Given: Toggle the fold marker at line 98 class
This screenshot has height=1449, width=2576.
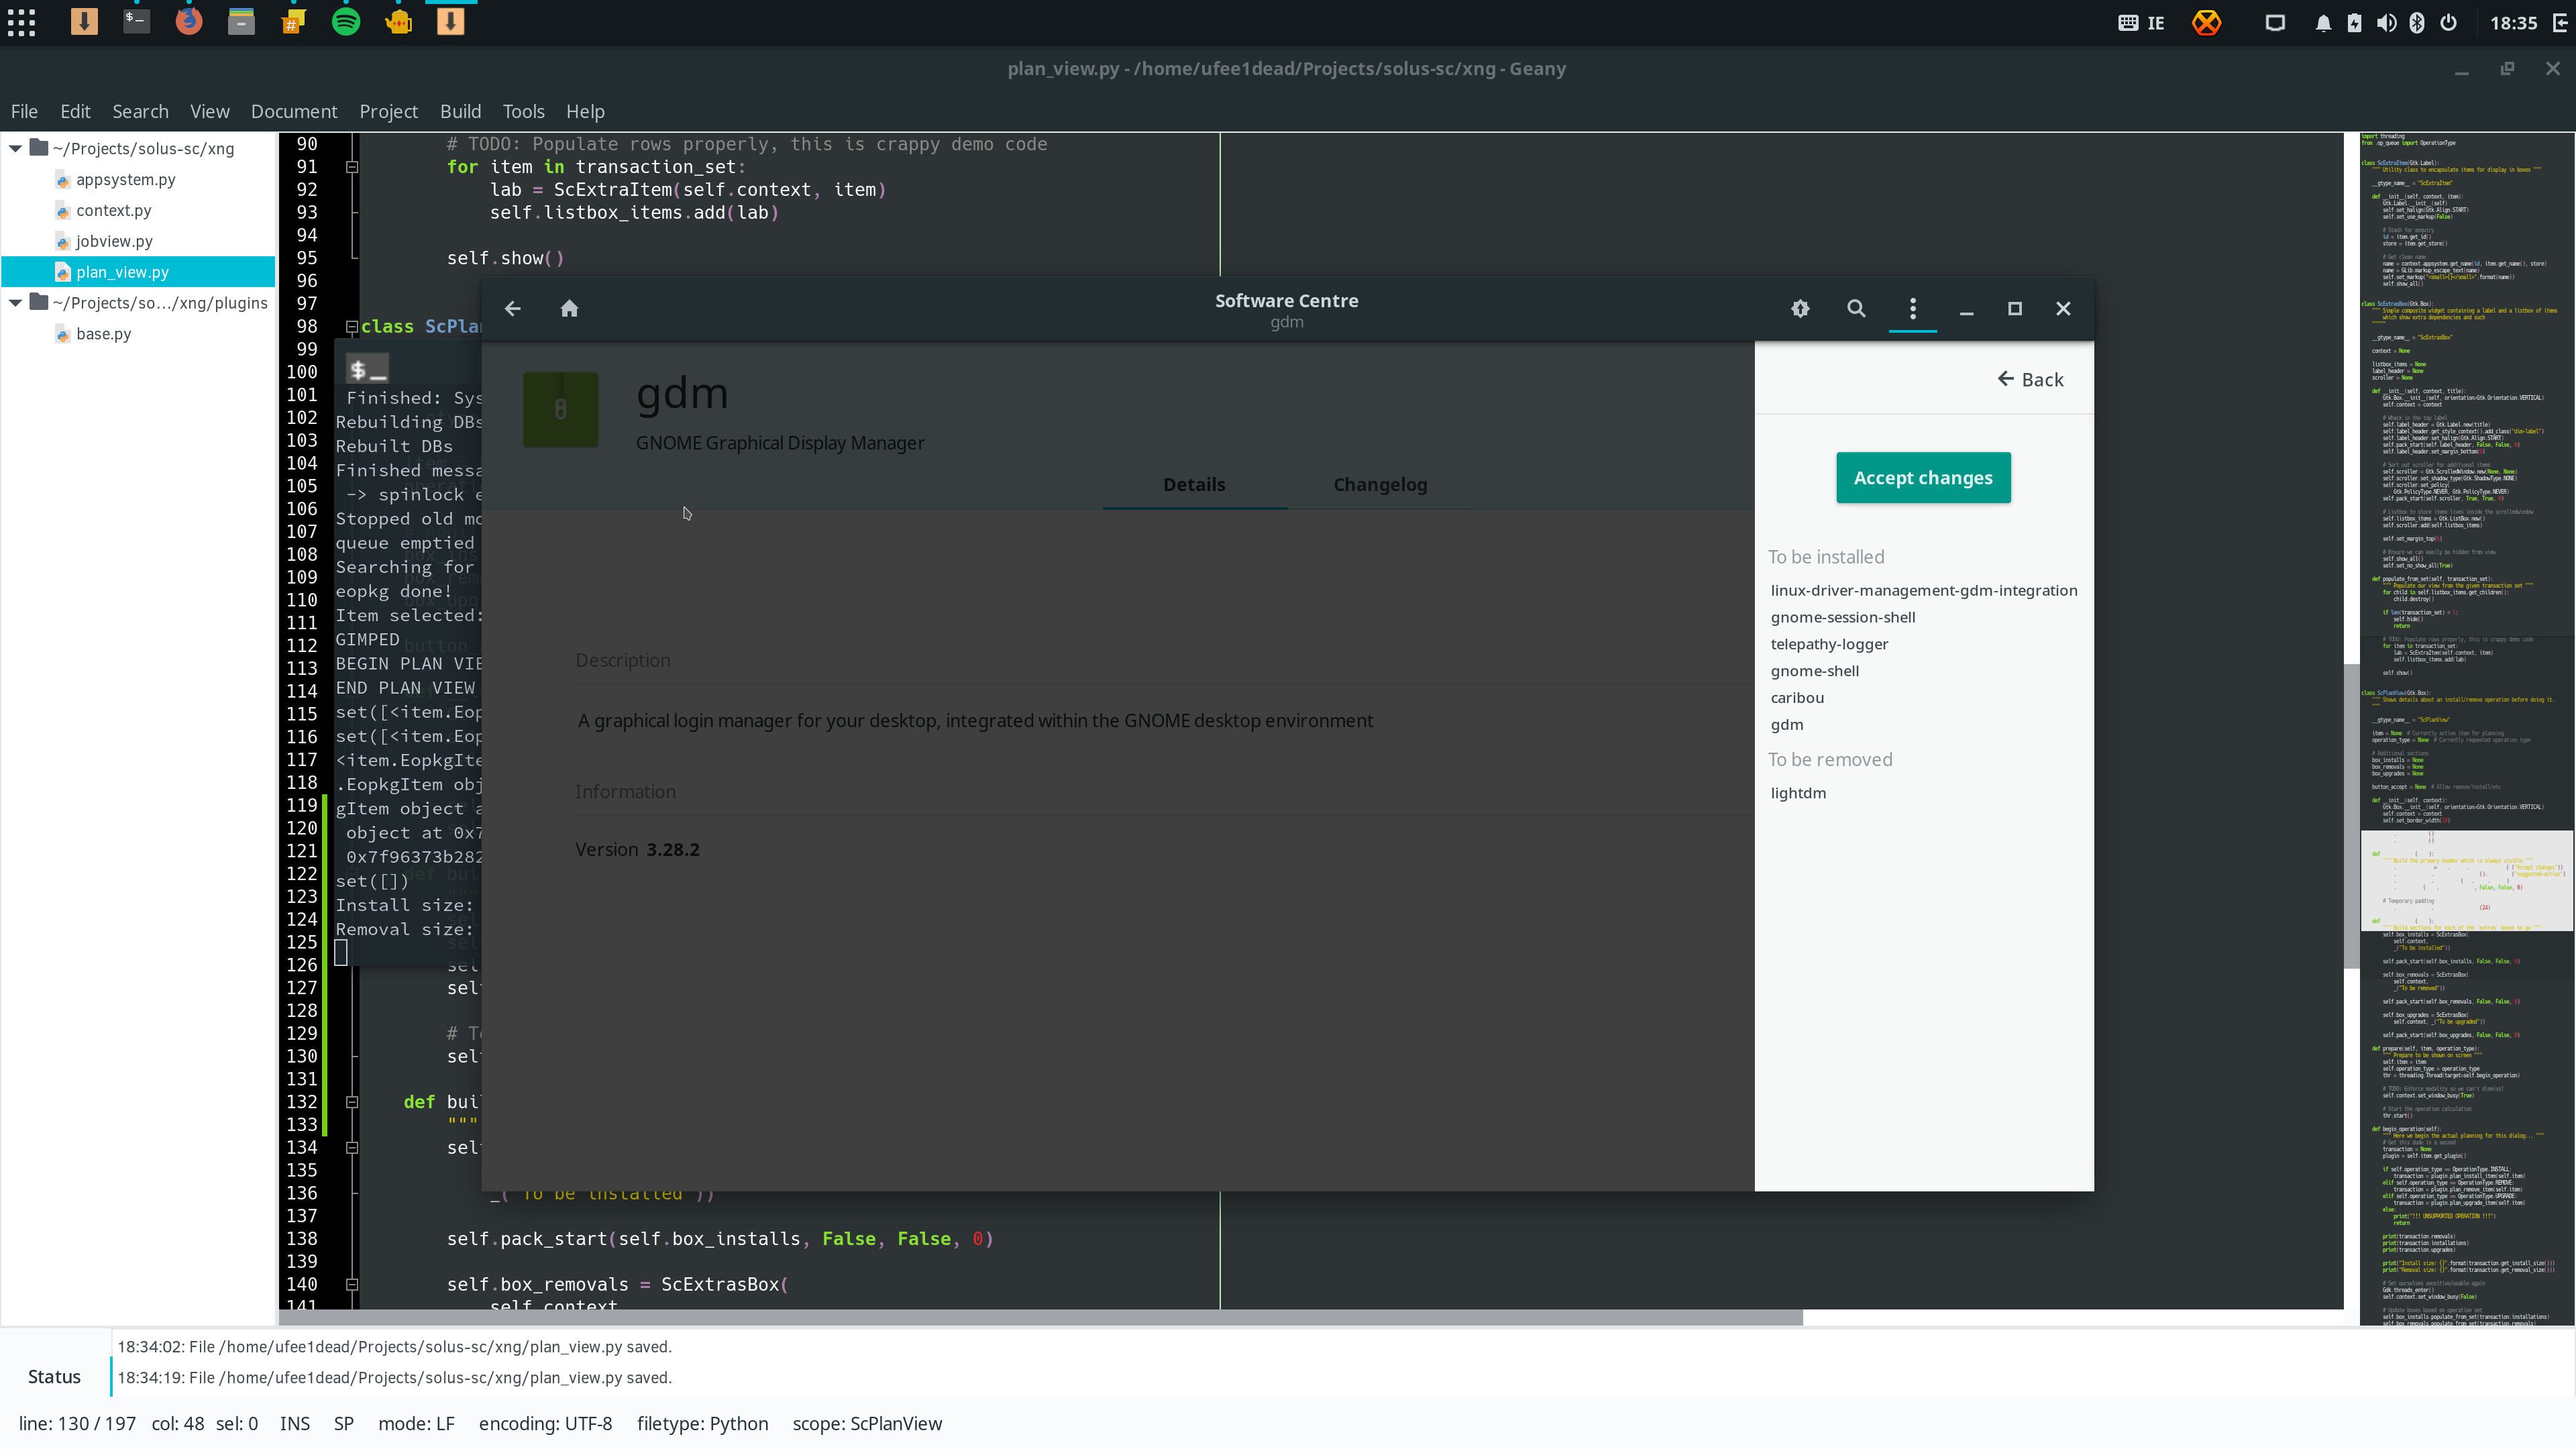Looking at the screenshot, I should pos(352,327).
